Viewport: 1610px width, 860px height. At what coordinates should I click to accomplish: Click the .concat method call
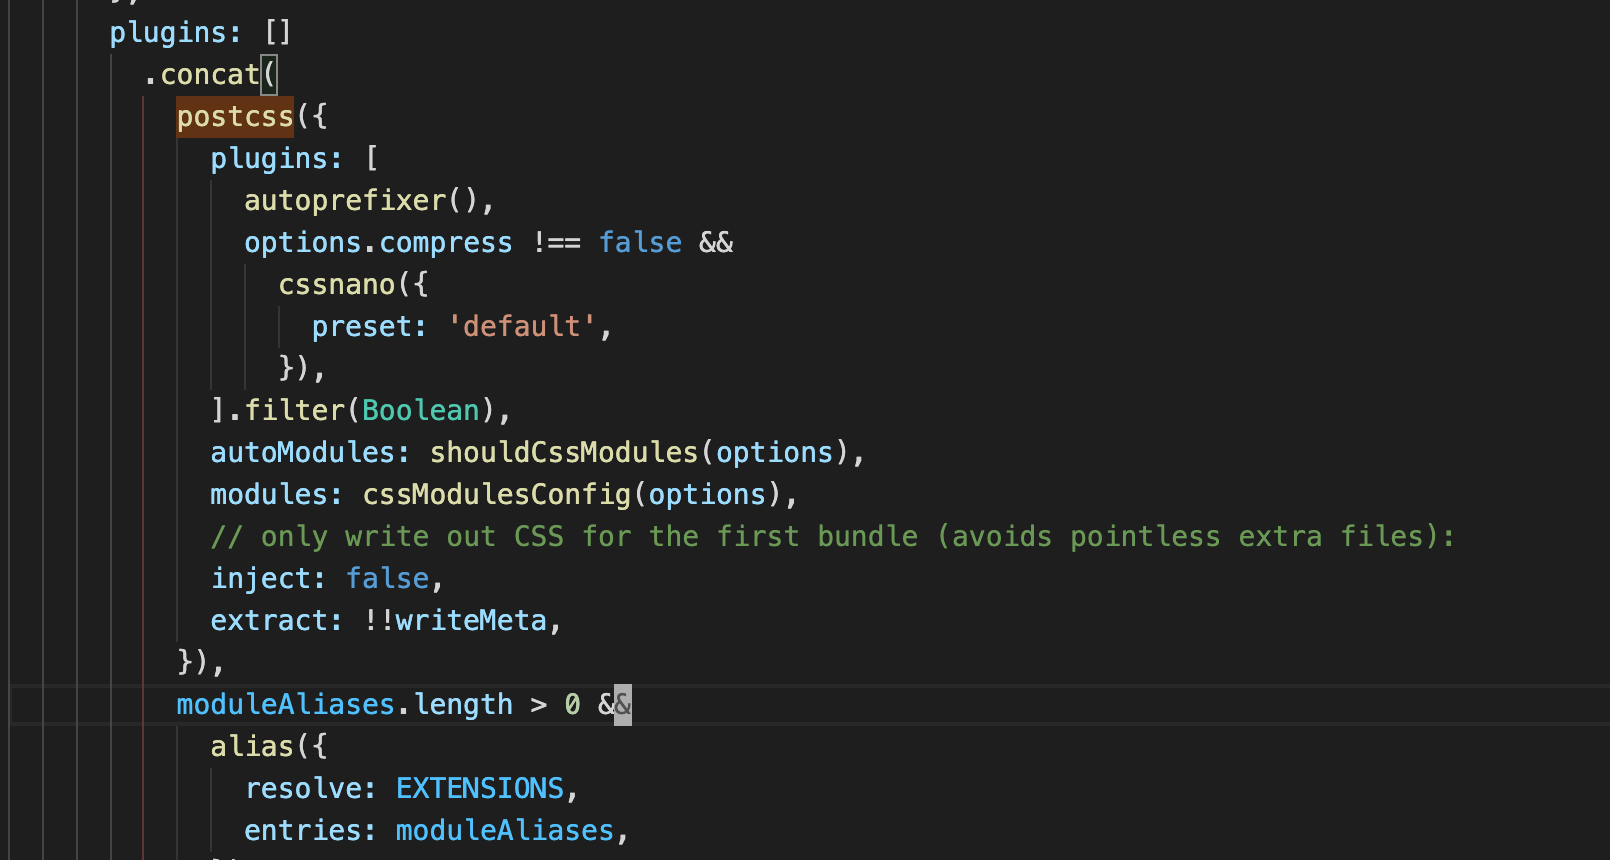click(202, 75)
